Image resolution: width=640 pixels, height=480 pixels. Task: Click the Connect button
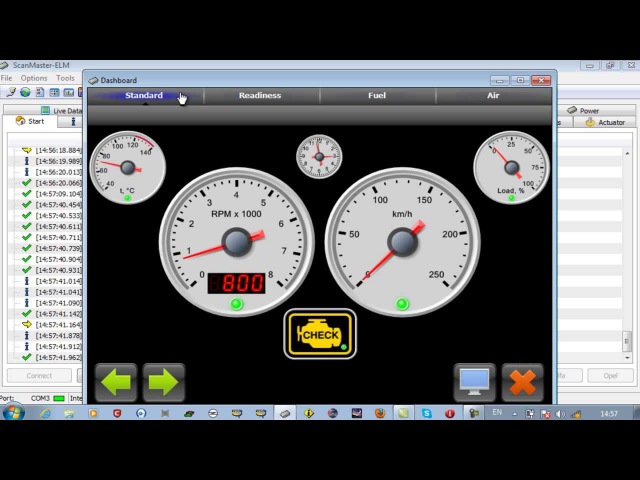coord(39,376)
